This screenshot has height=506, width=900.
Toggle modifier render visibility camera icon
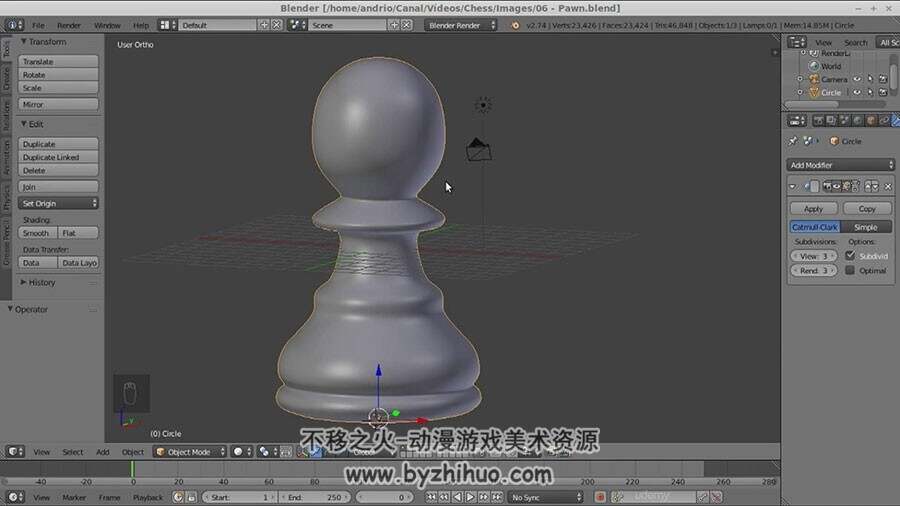coord(827,186)
